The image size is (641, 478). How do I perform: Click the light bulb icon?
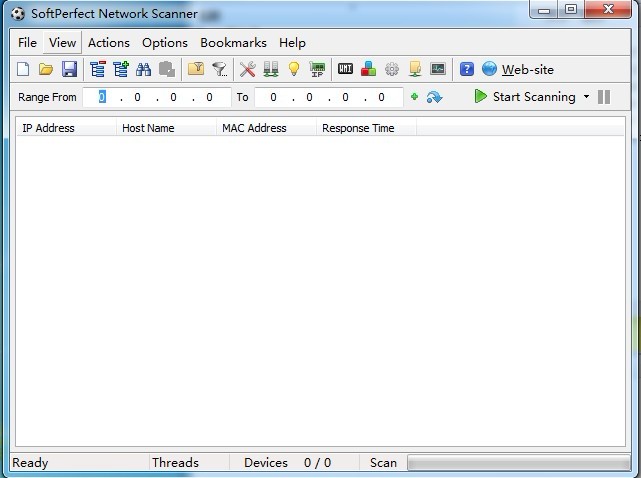click(x=294, y=69)
